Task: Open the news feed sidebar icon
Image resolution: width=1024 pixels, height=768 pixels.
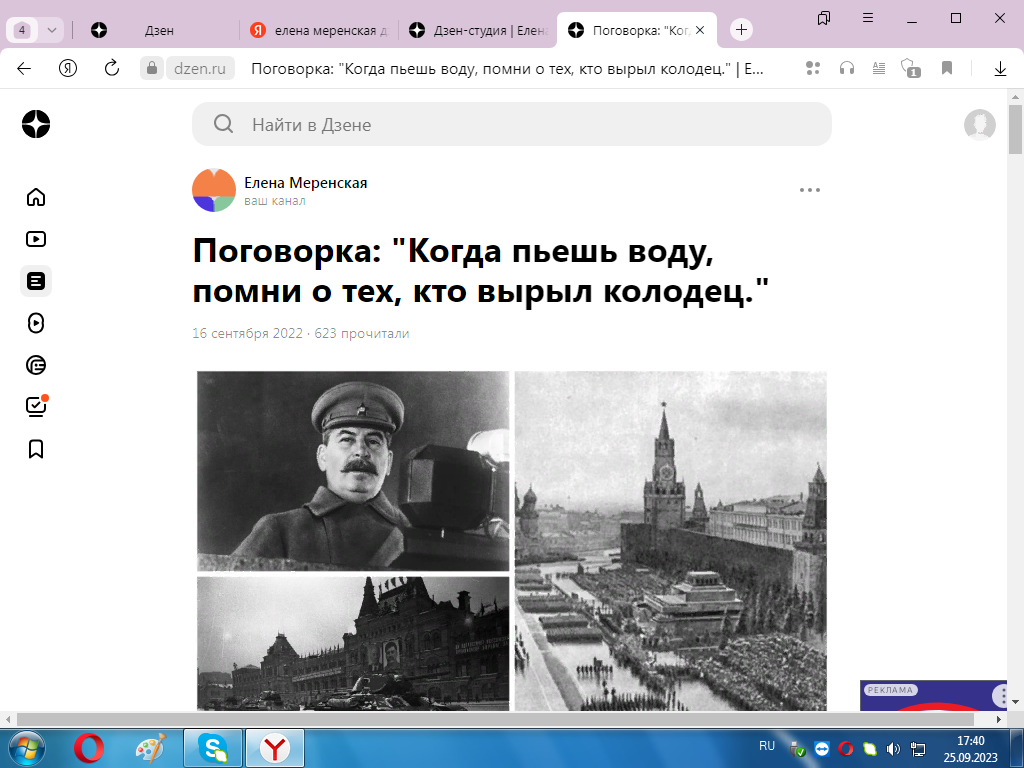Action: tap(36, 365)
